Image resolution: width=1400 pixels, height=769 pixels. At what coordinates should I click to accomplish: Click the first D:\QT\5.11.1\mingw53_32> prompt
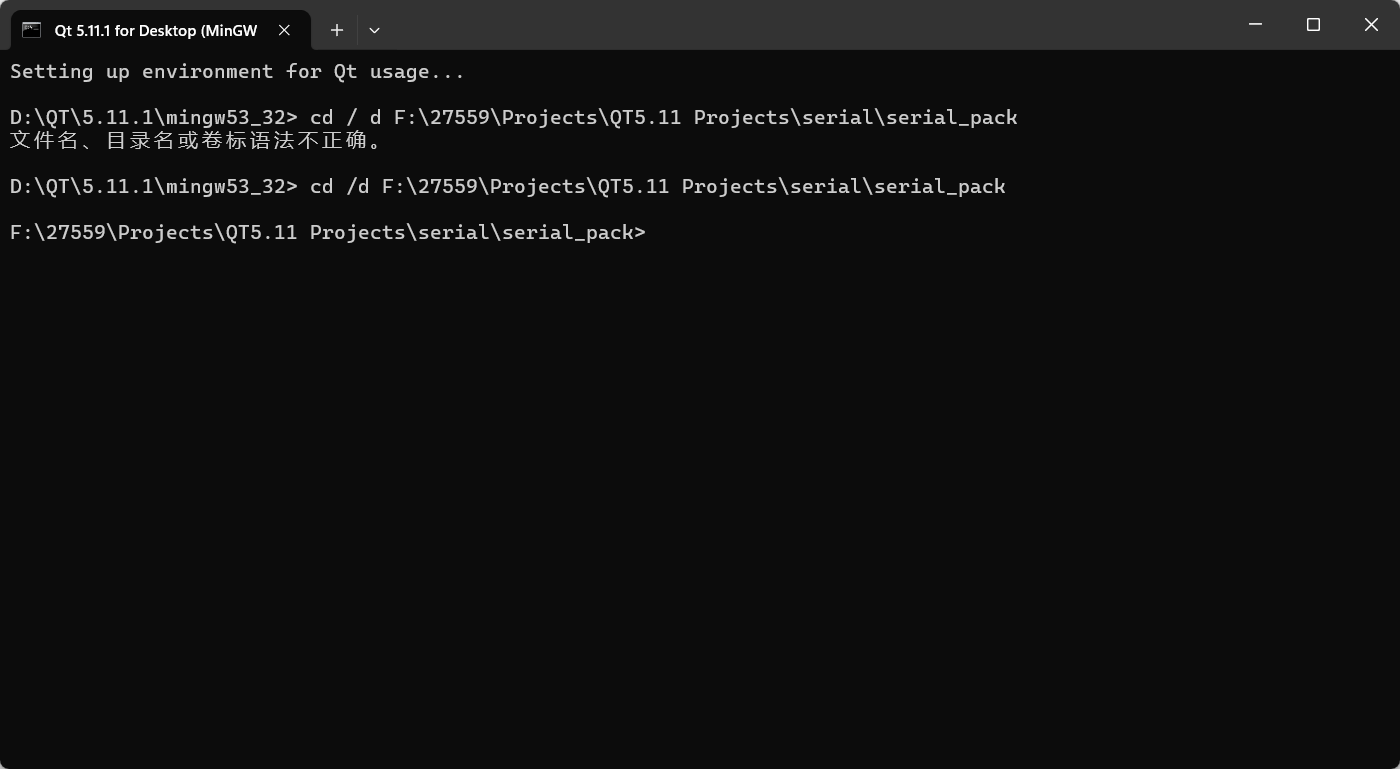coord(154,117)
